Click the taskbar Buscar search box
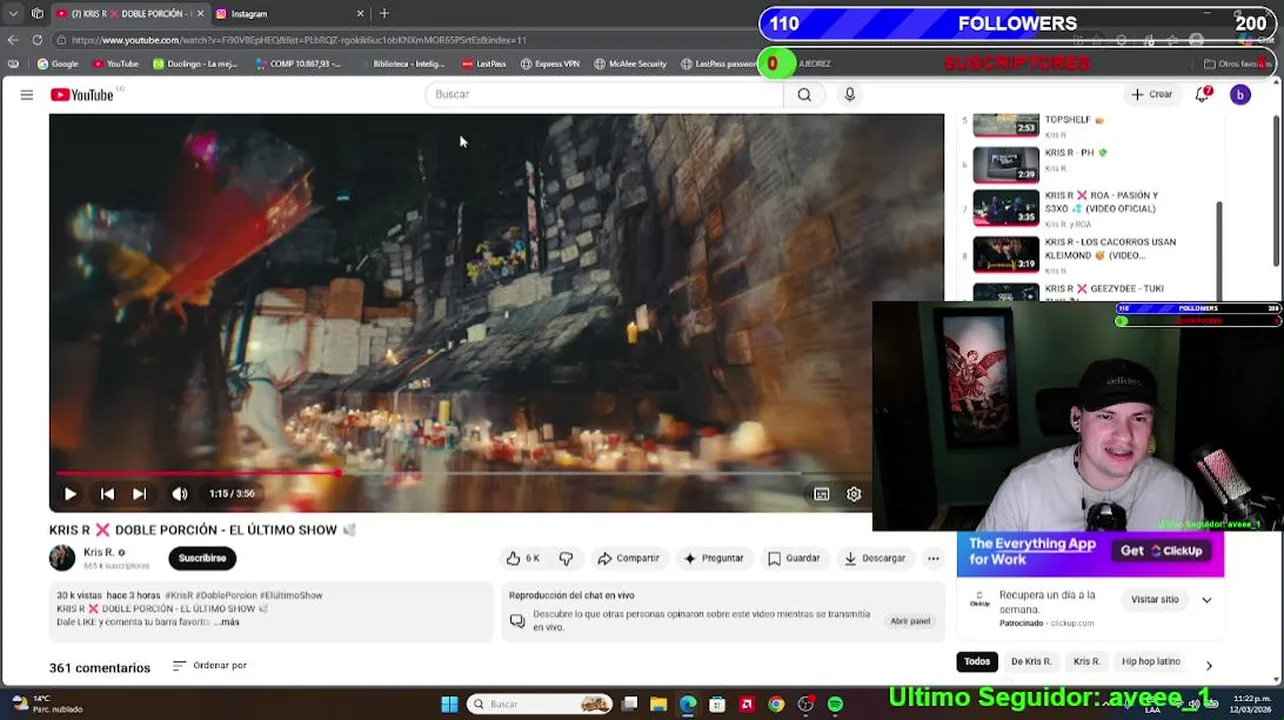This screenshot has height=720, width=1284. pos(540,704)
